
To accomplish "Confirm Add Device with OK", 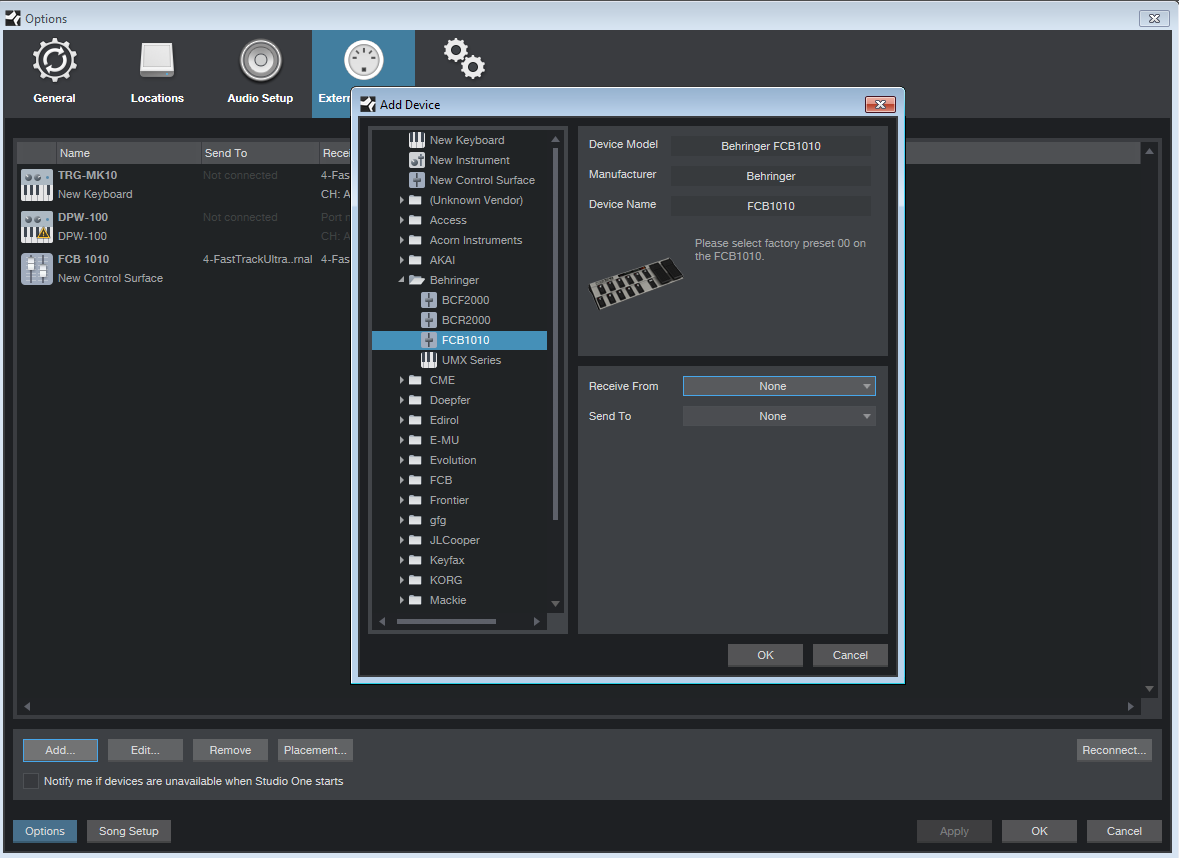I will pos(765,655).
